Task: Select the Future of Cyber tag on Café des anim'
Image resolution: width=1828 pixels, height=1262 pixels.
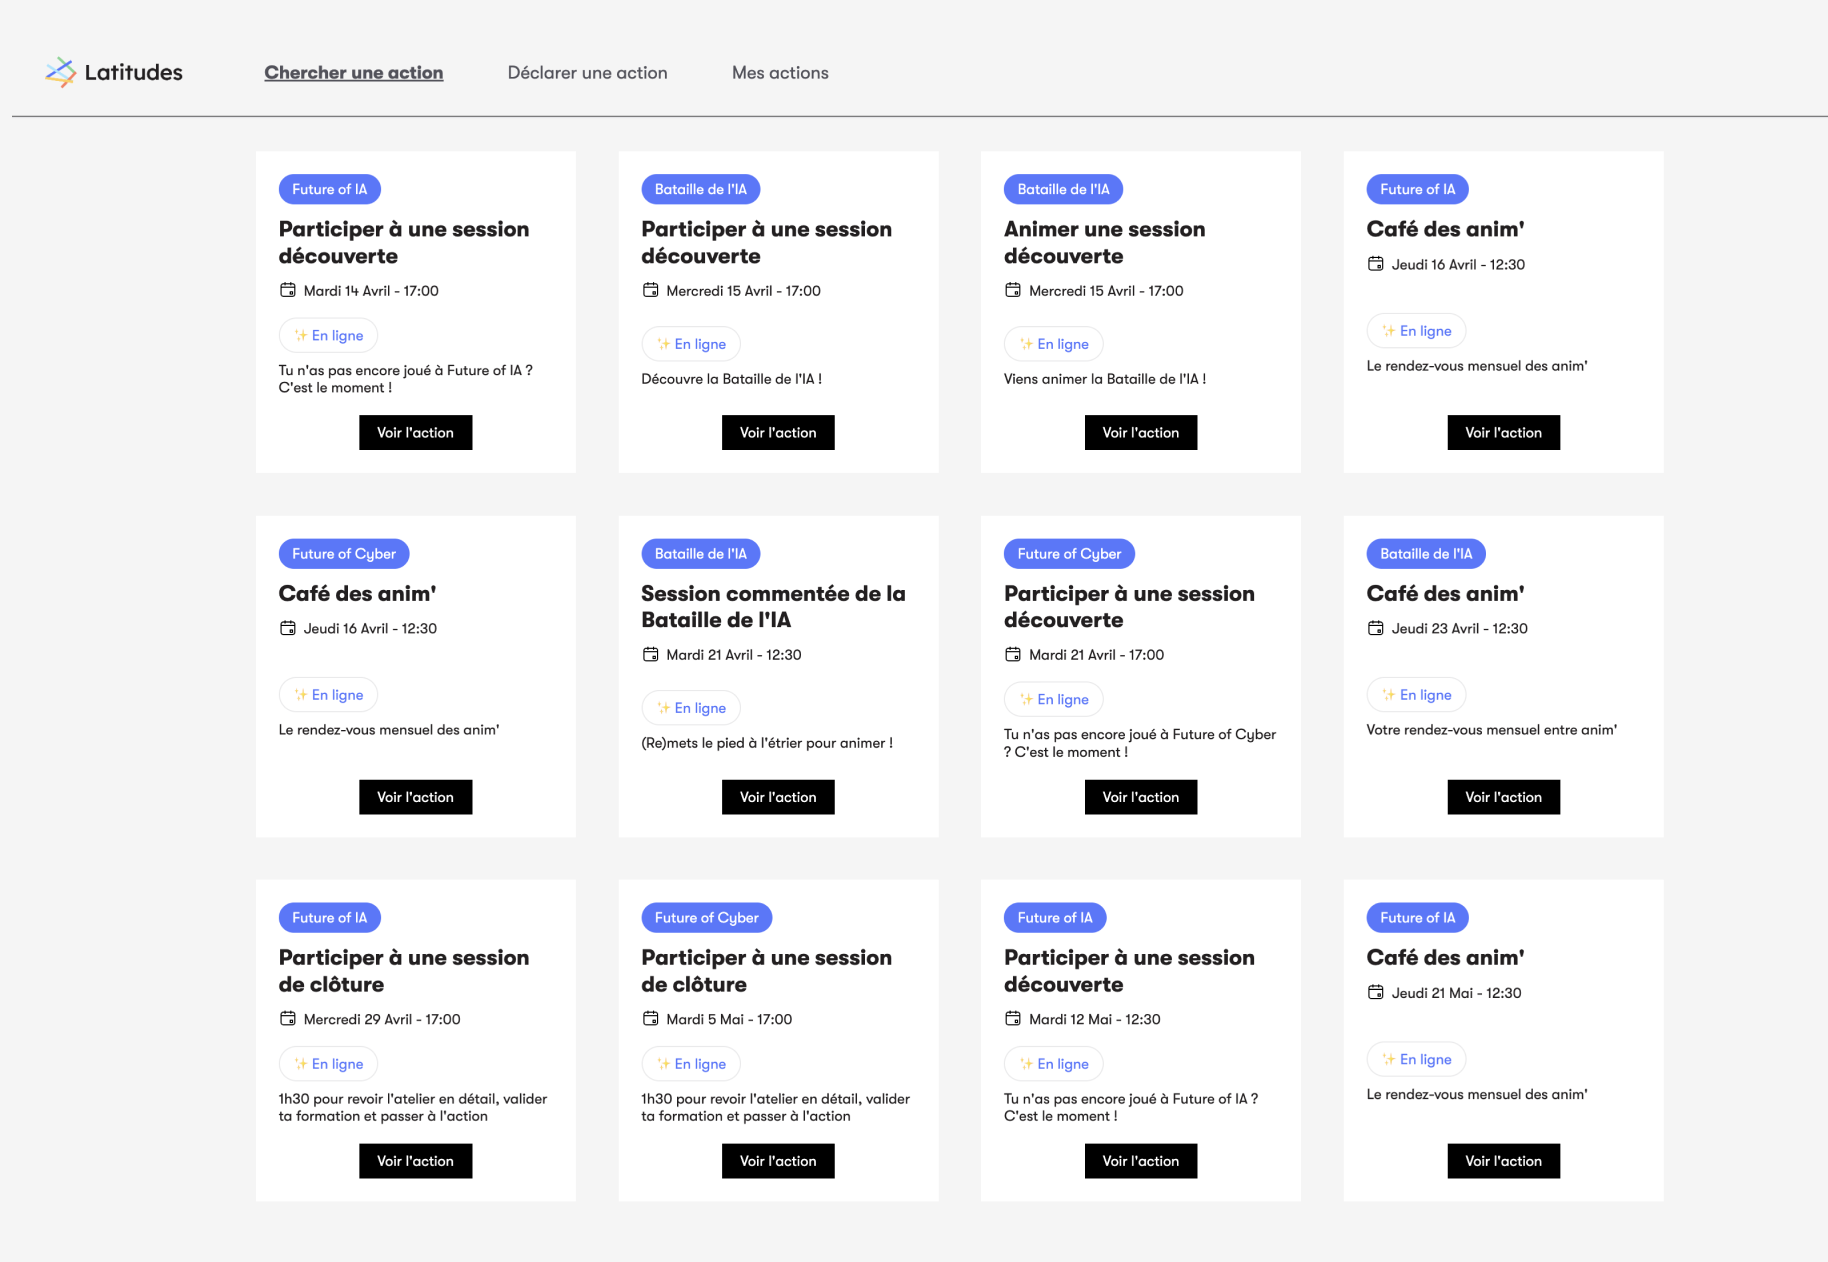Action: [x=344, y=553]
